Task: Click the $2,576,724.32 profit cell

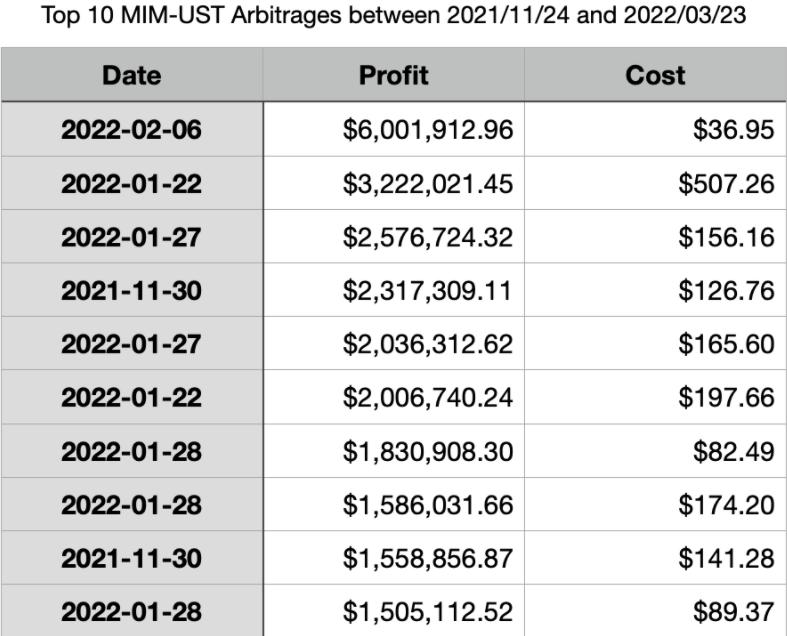Action: (x=427, y=237)
